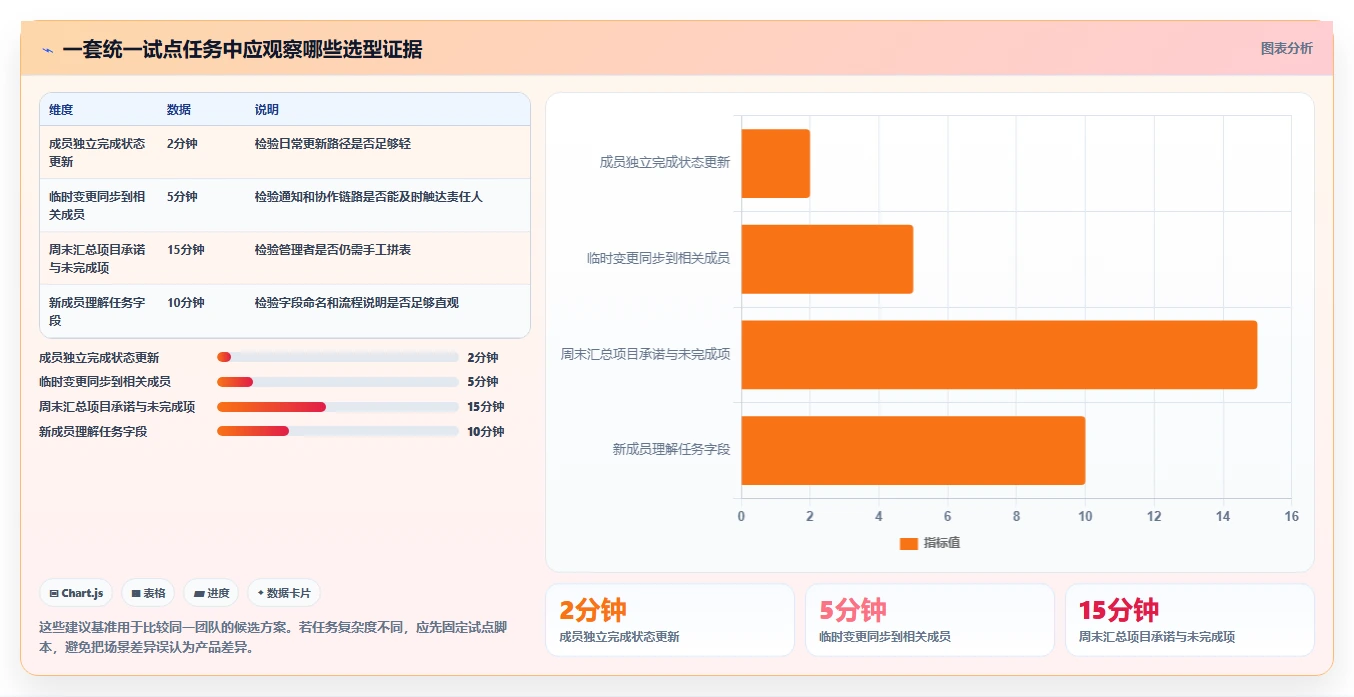Click the chart y-axis label 周末汇总项目承诺与未完成项
The width and height of the screenshot is (1354, 697).
[646, 354]
